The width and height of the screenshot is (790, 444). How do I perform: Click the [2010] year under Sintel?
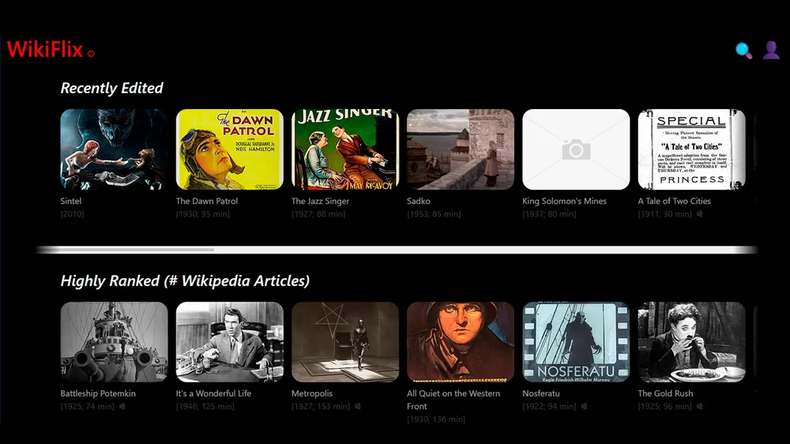72,214
